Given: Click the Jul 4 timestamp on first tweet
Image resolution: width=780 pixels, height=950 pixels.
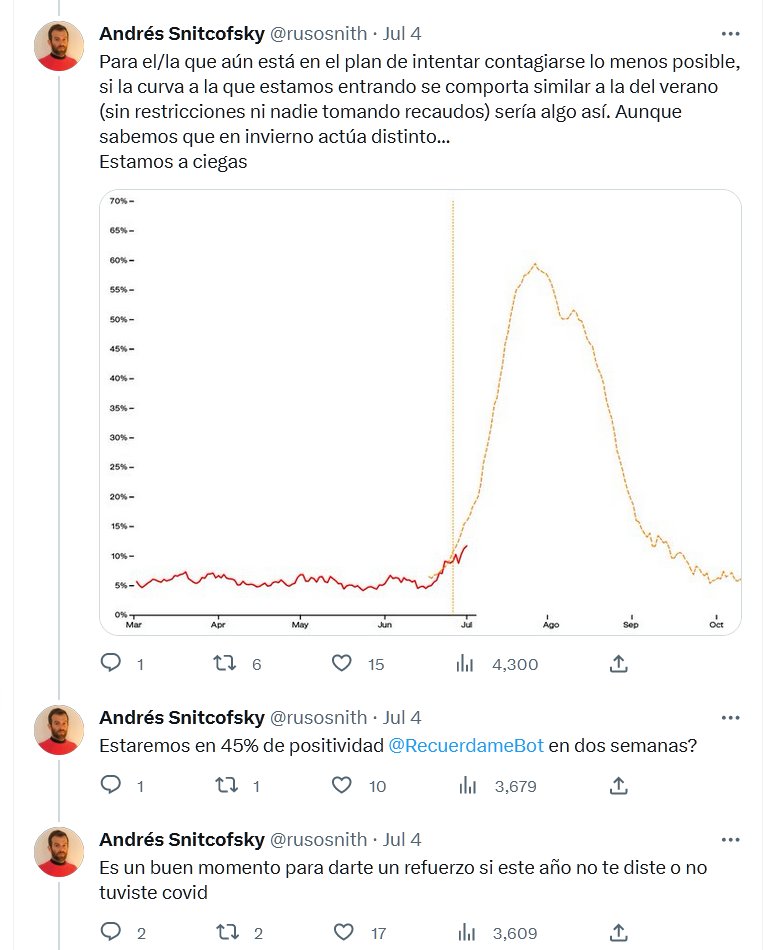Looking at the screenshot, I should pos(402,33).
